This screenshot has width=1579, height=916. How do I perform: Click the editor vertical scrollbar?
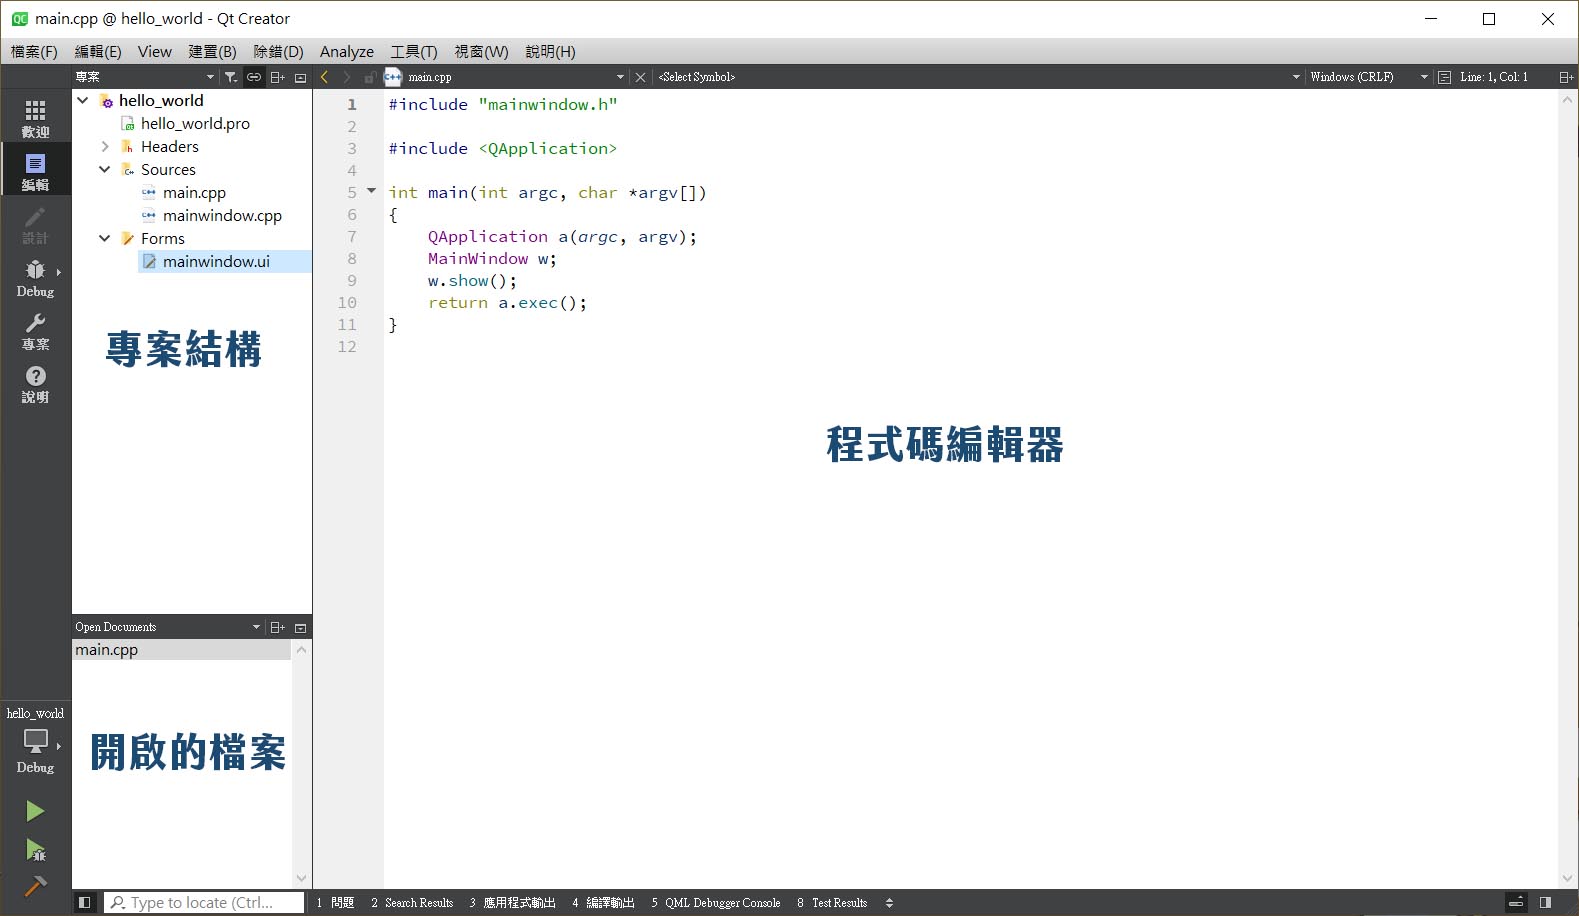(x=1567, y=489)
